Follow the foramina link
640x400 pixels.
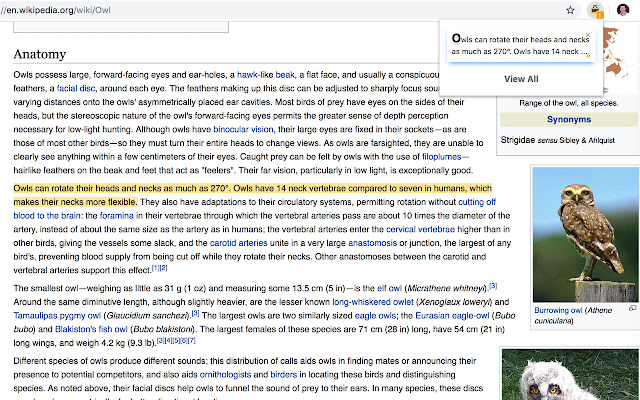click(117, 216)
